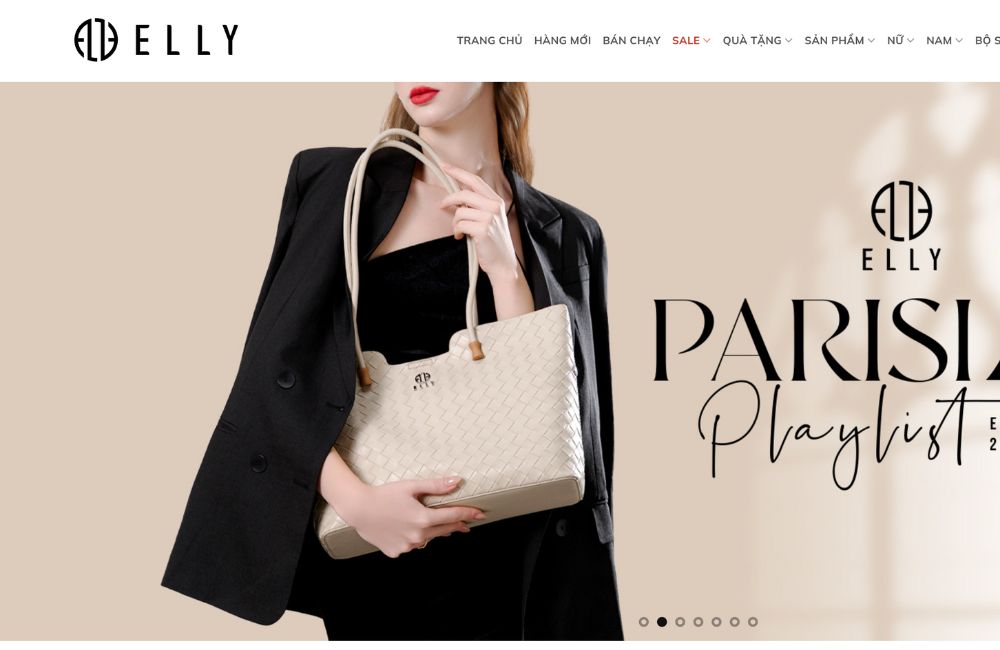This screenshot has width=1000, height=650.
Task: Select the third carousel dot
Action: (x=680, y=622)
